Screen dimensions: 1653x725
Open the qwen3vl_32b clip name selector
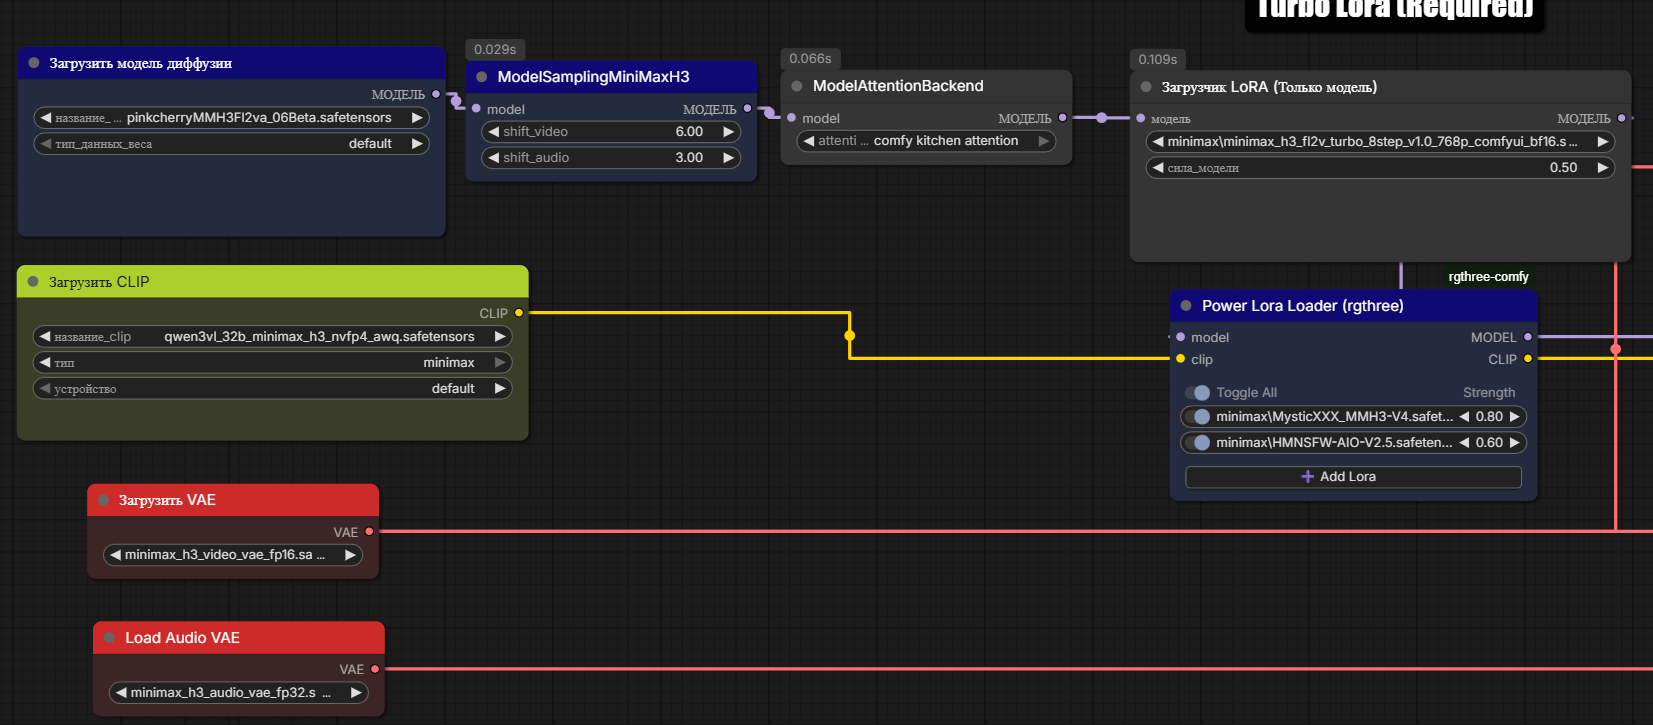[273, 337]
